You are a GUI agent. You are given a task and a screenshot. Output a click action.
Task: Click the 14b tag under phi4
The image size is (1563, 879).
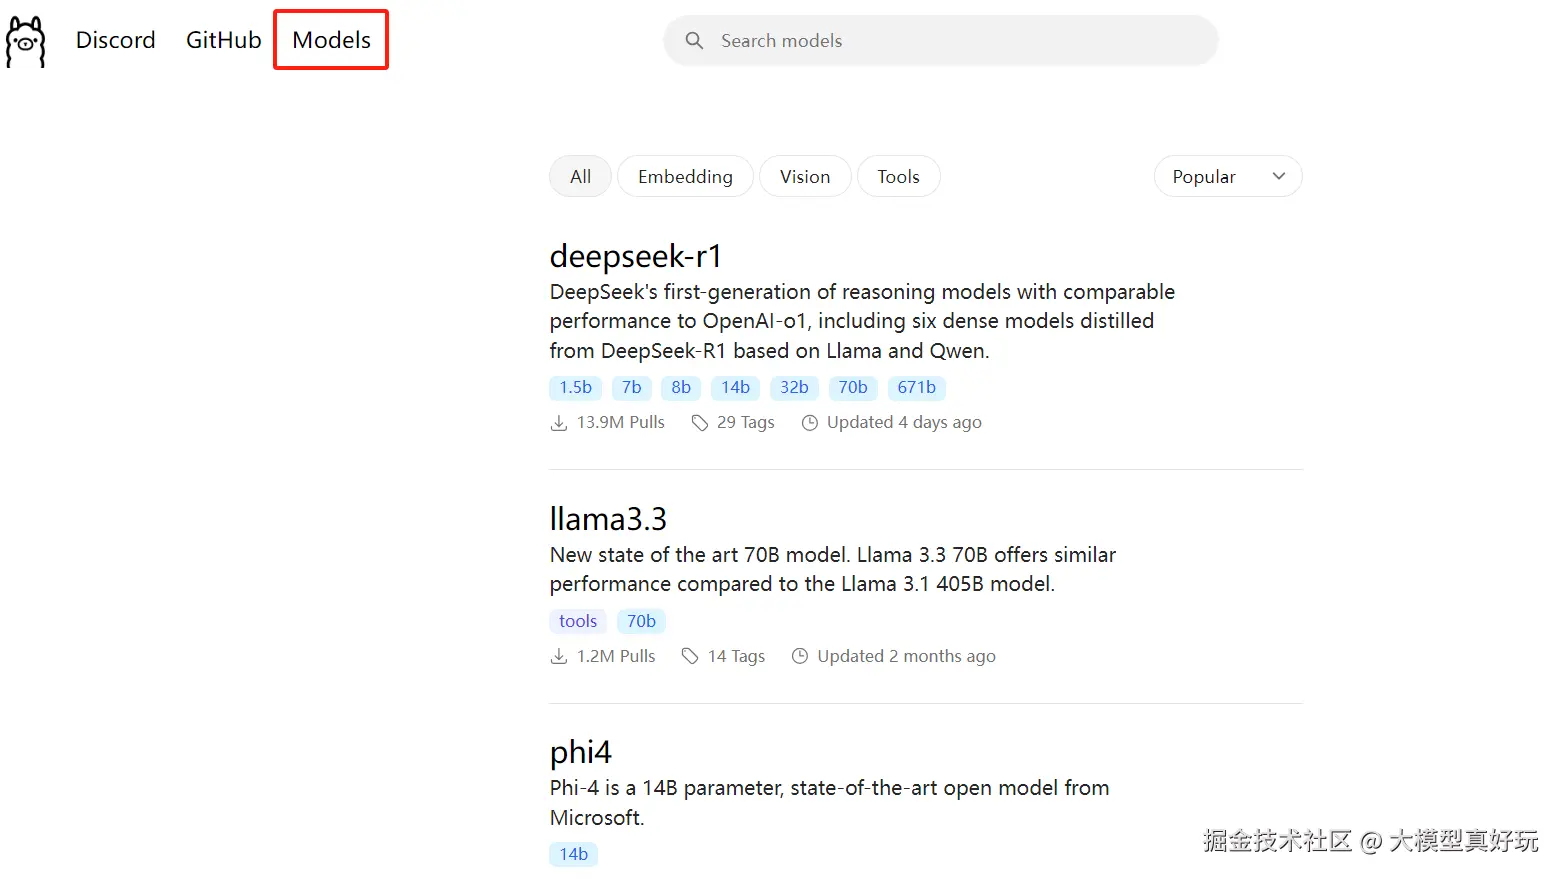[x=573, y=854]
